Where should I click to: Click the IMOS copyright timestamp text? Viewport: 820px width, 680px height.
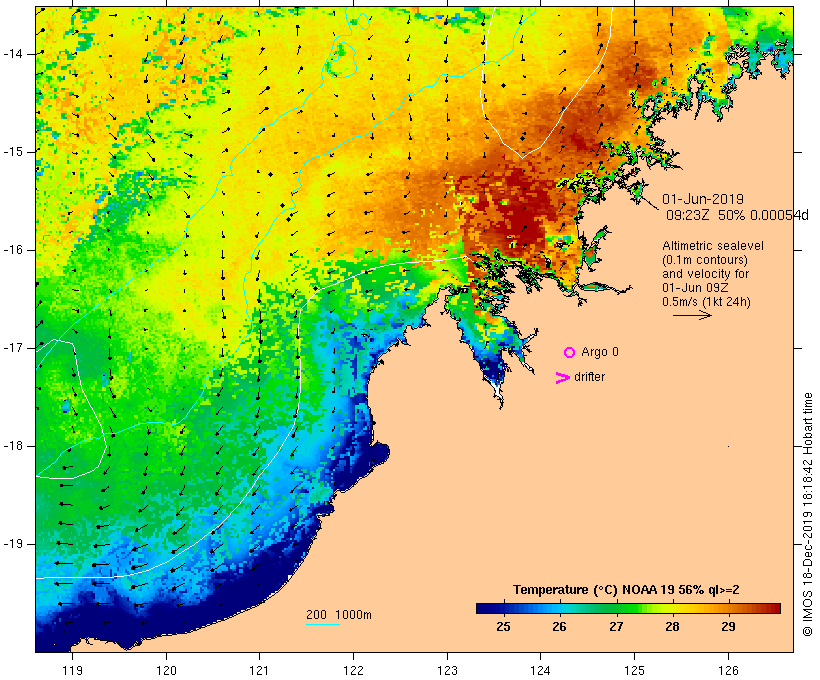807,514
